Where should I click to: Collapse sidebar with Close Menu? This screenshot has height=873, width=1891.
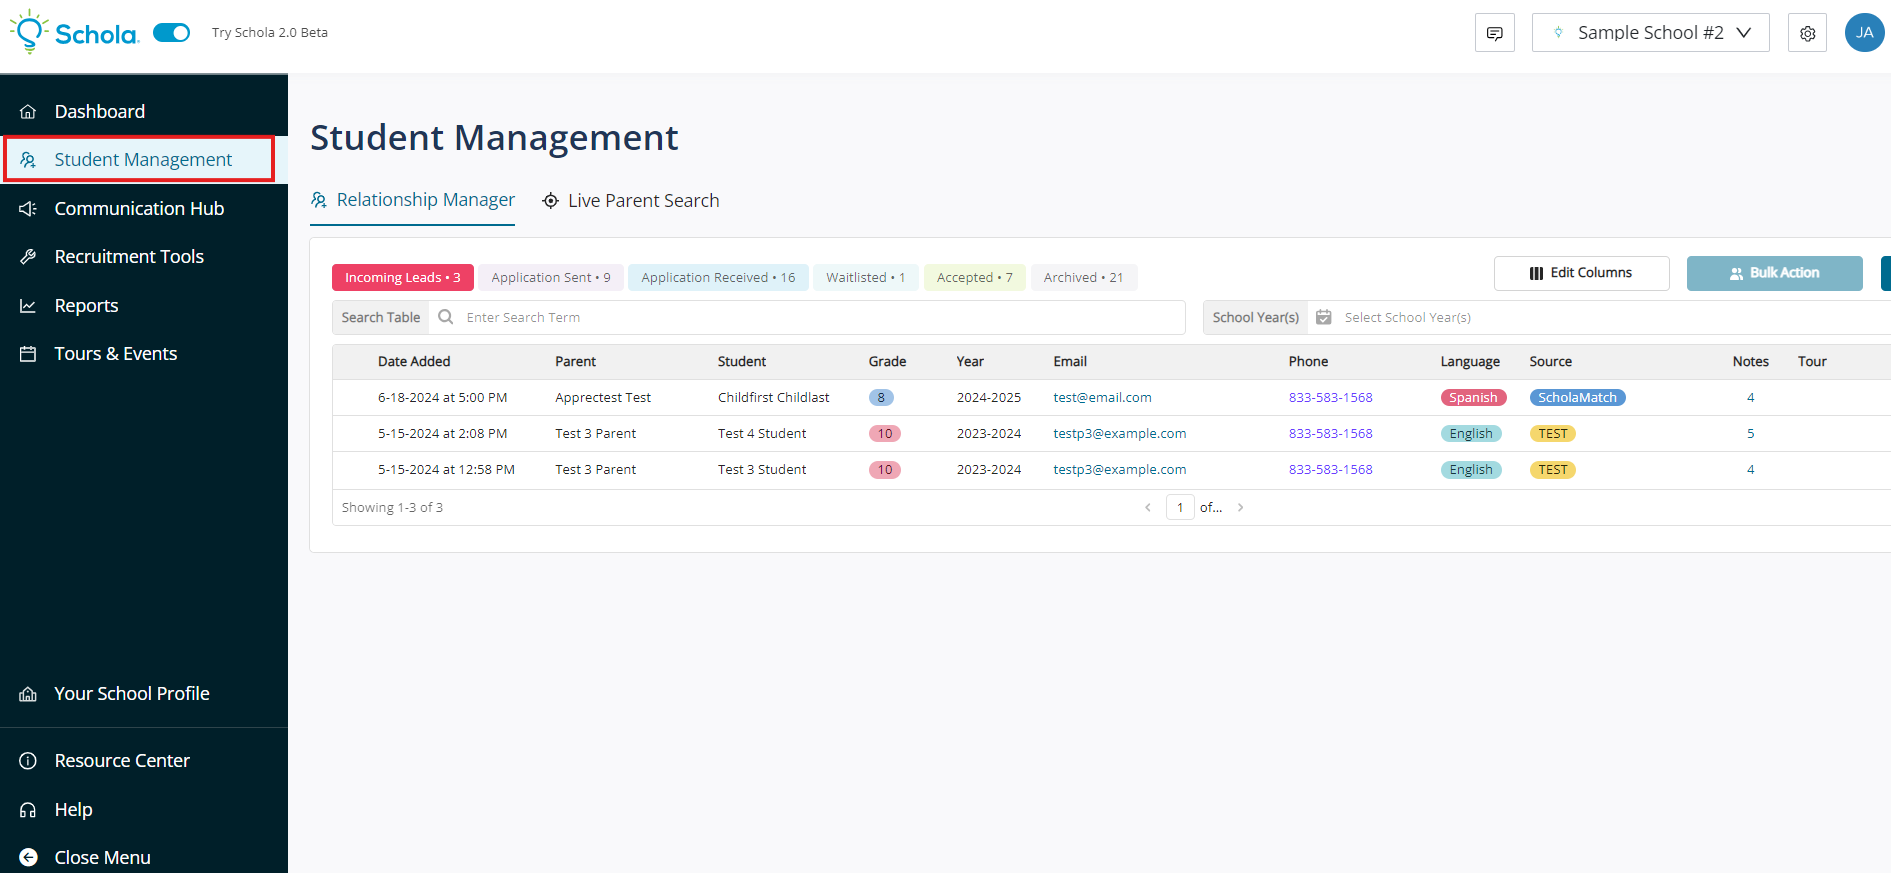144,857
